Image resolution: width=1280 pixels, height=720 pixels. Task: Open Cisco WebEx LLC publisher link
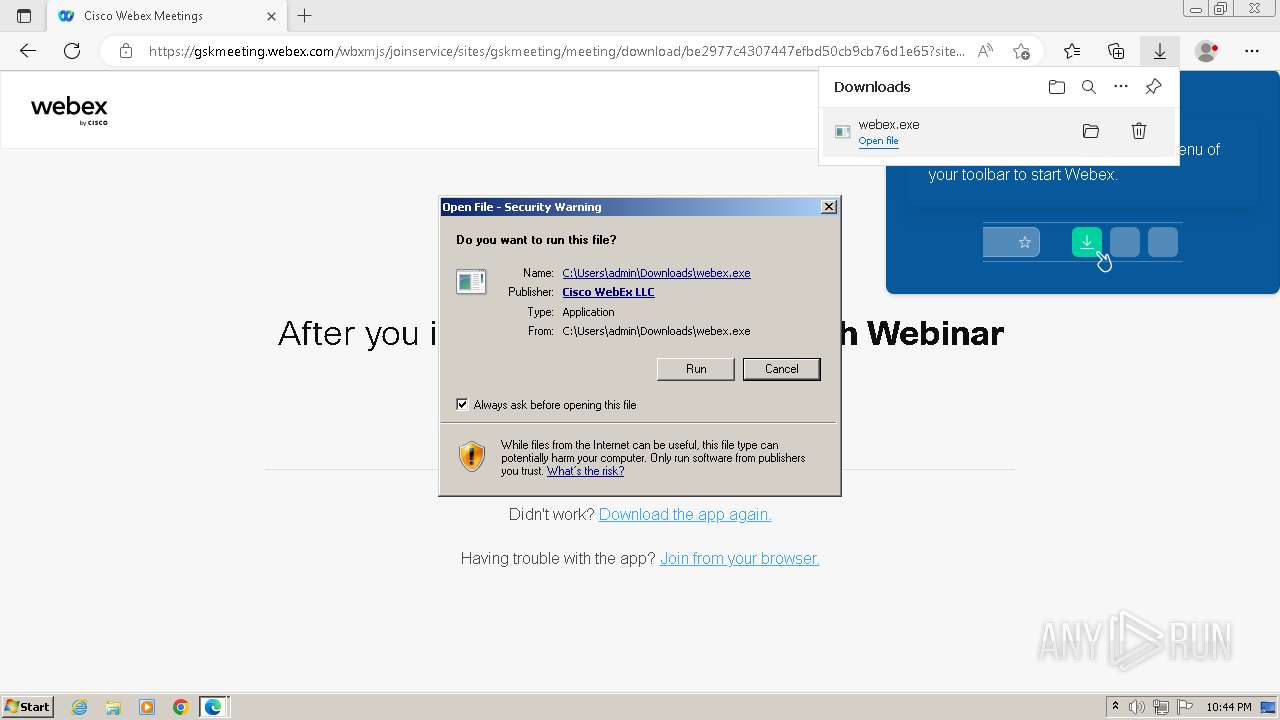click(x=608, y=292)
